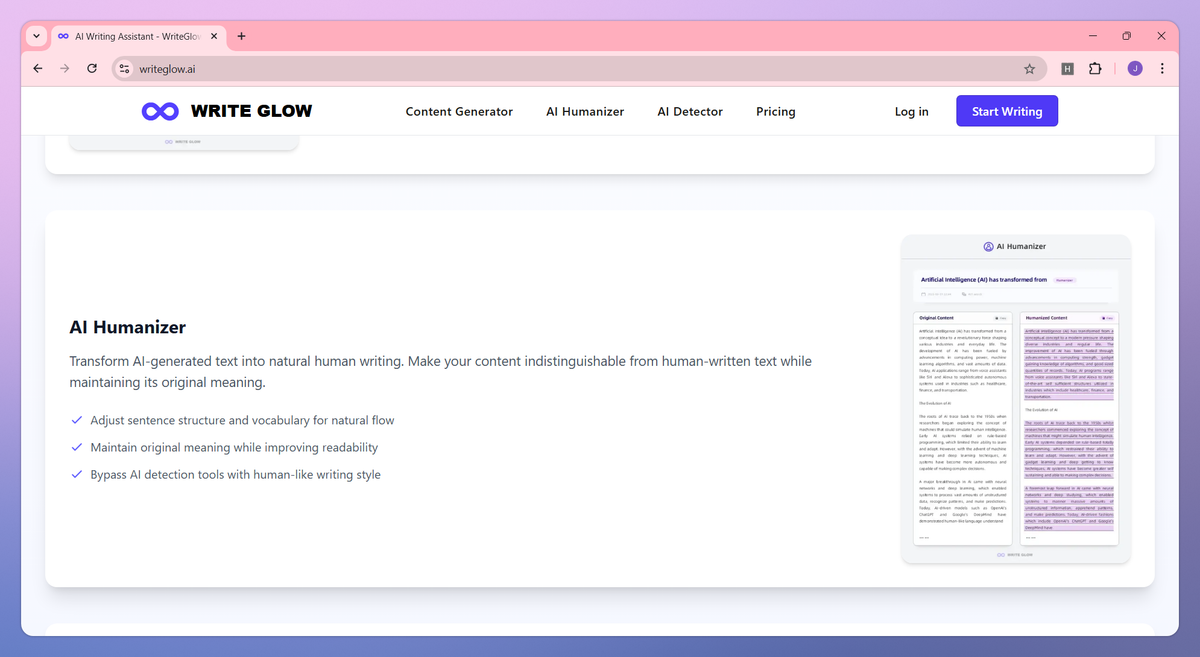Open the tab search dropdown arrow

(x=36, y=36)
